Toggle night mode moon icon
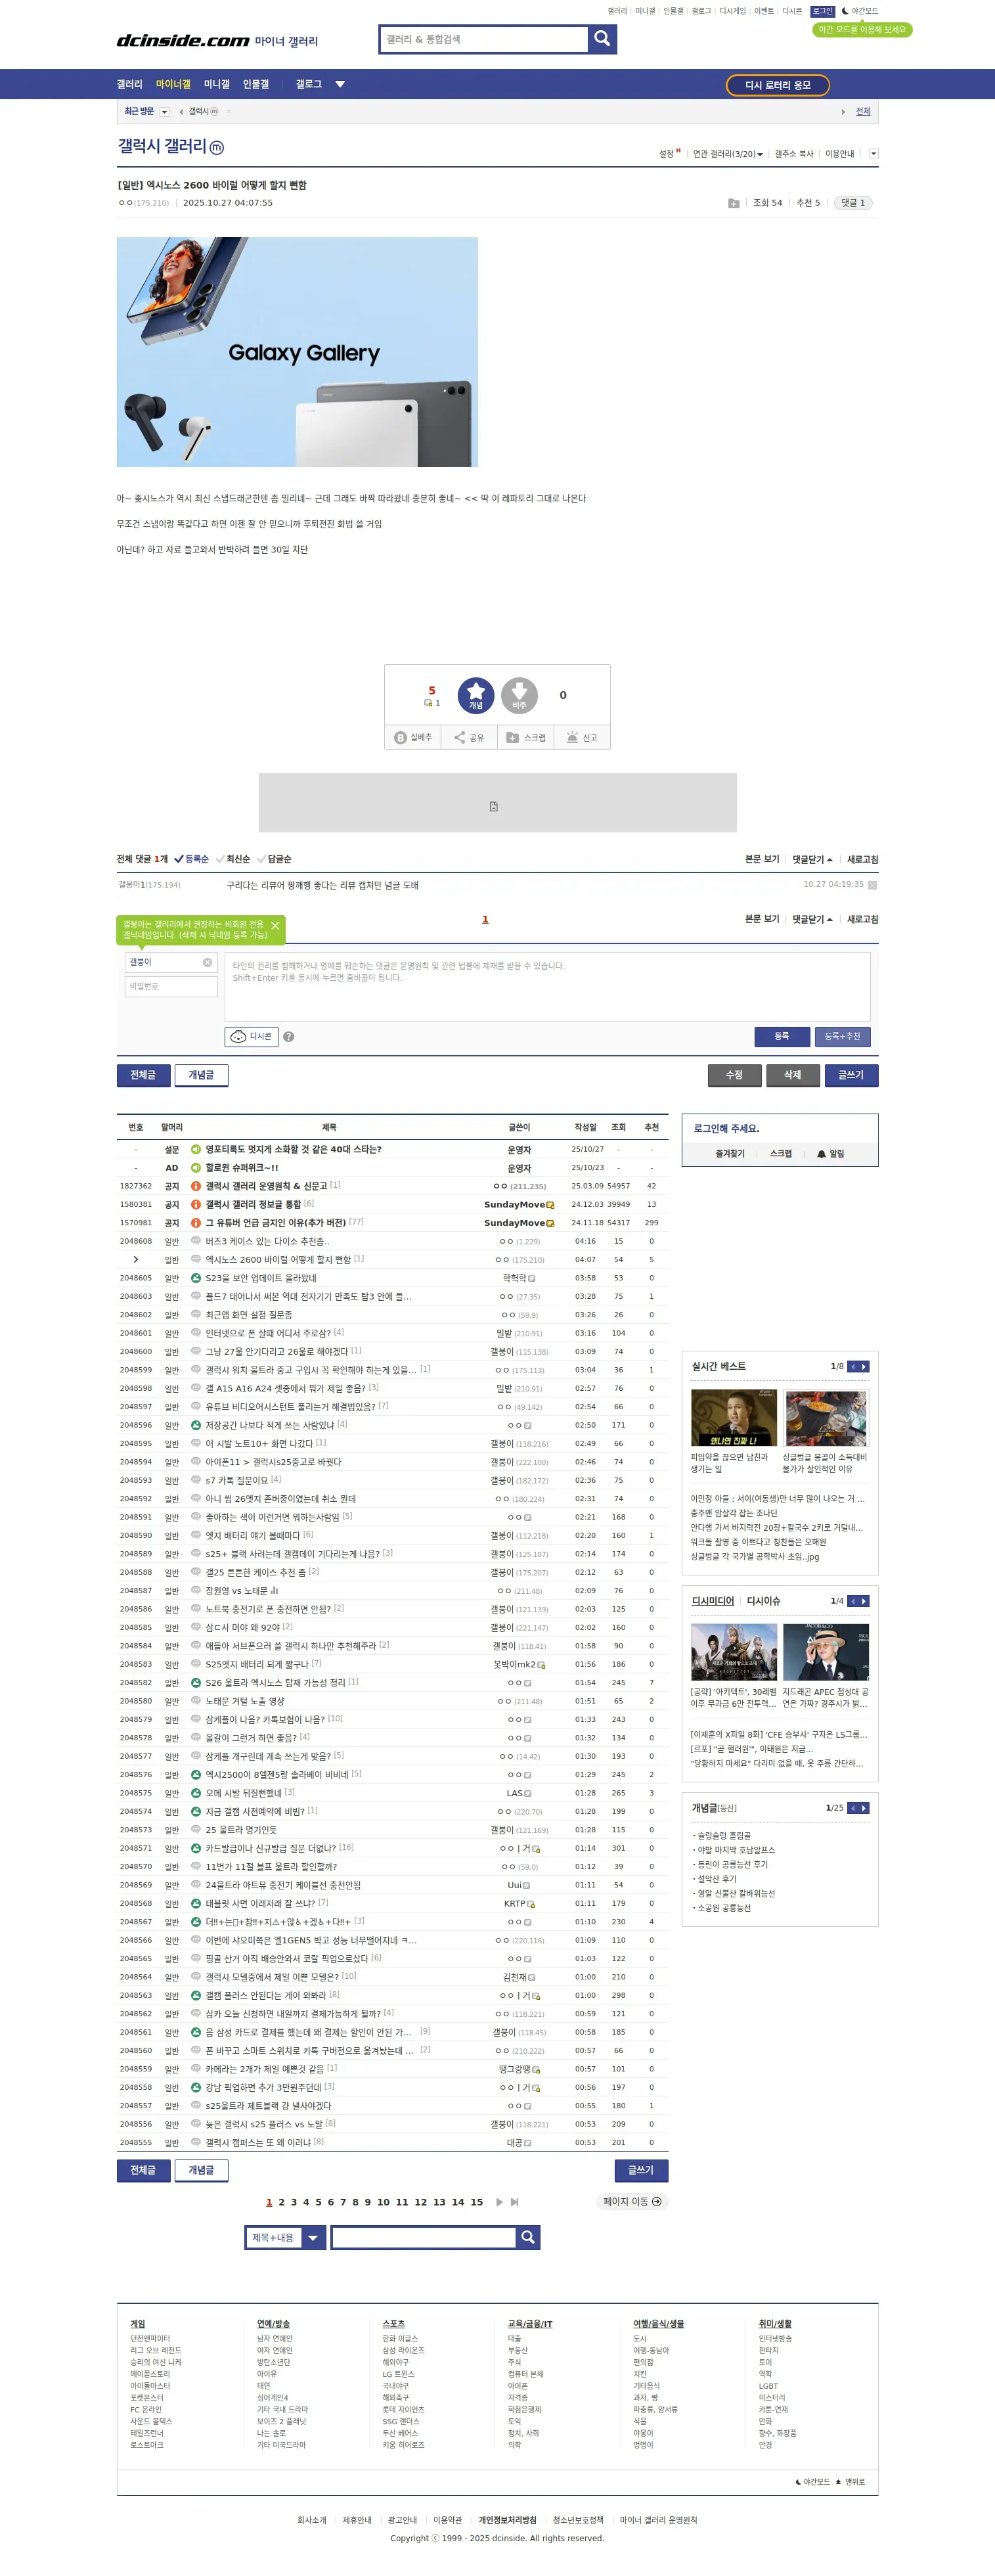The image size is (995, 2576). [845, 11]
